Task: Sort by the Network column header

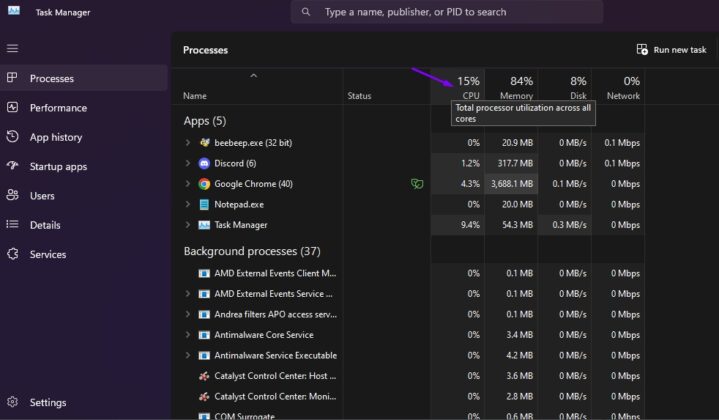Action: pos(618,87)
